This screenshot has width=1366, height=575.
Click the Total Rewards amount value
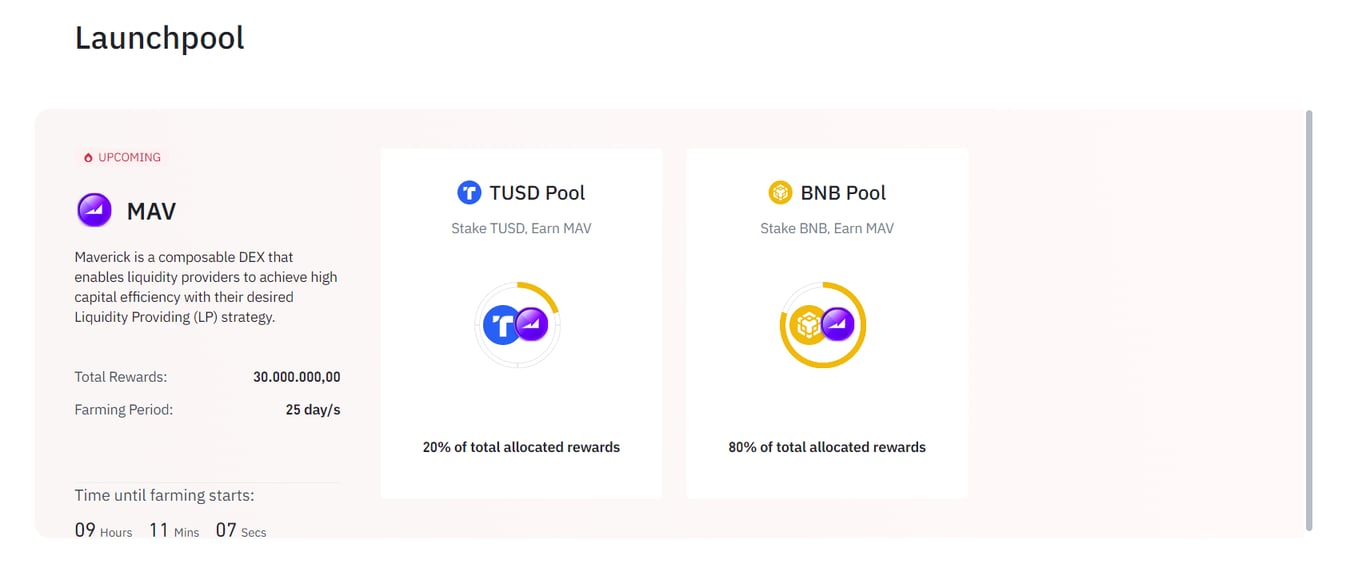(x=297, y=377)
